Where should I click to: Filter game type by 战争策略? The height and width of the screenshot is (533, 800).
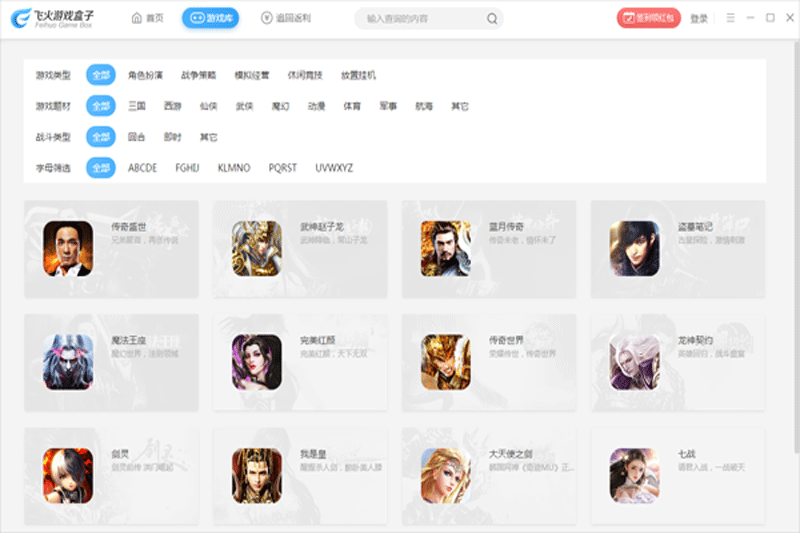coord(198,75)
